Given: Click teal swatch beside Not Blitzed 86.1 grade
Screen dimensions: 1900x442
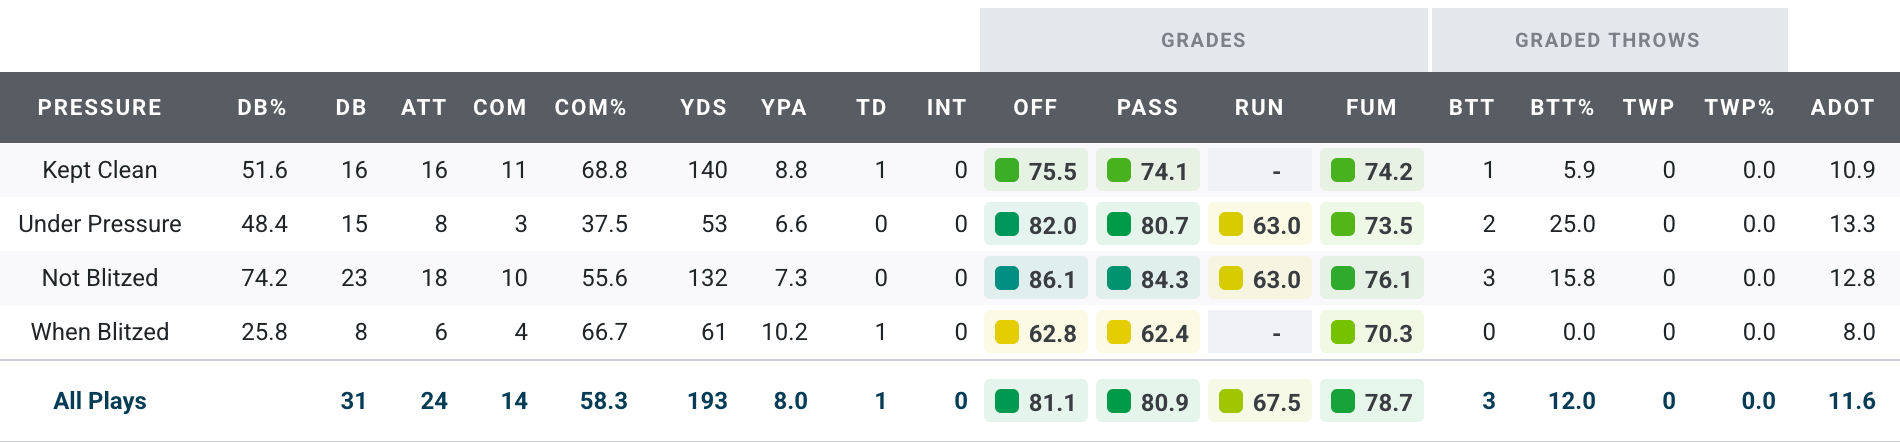Looking at the screenshot, I should click(x=1007, y=278).
